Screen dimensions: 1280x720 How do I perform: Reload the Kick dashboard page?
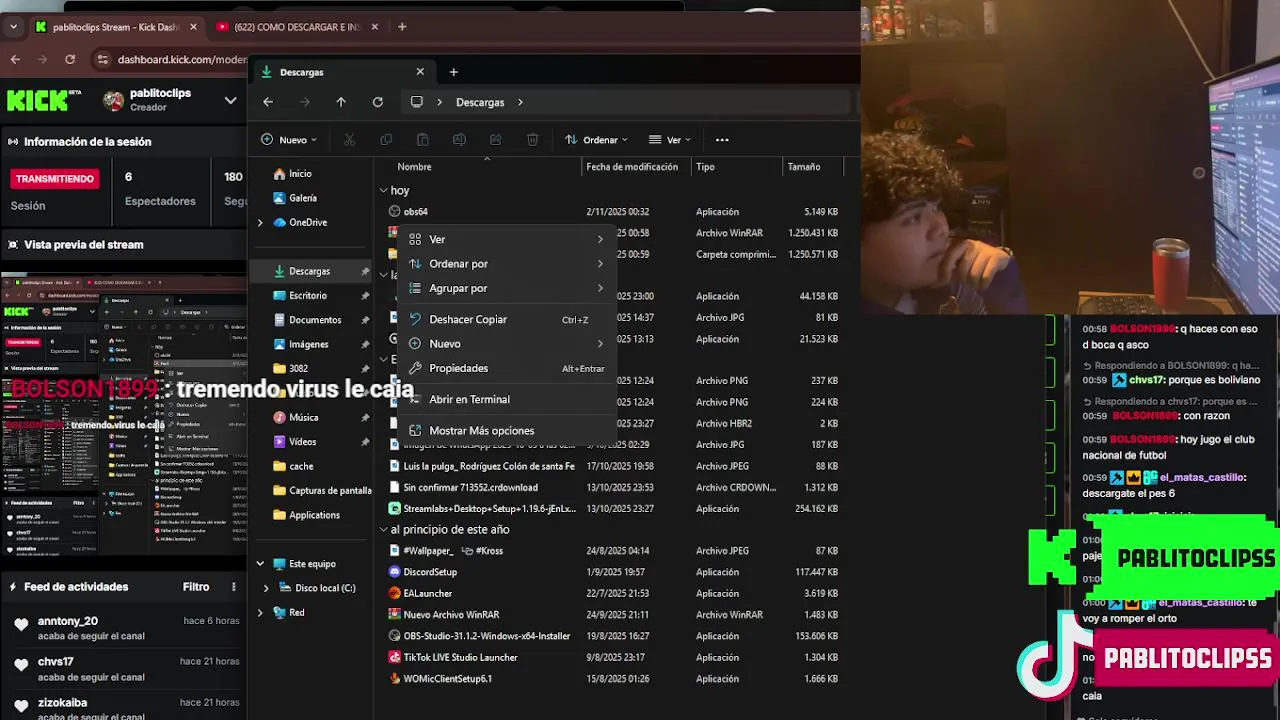point(70,59)
